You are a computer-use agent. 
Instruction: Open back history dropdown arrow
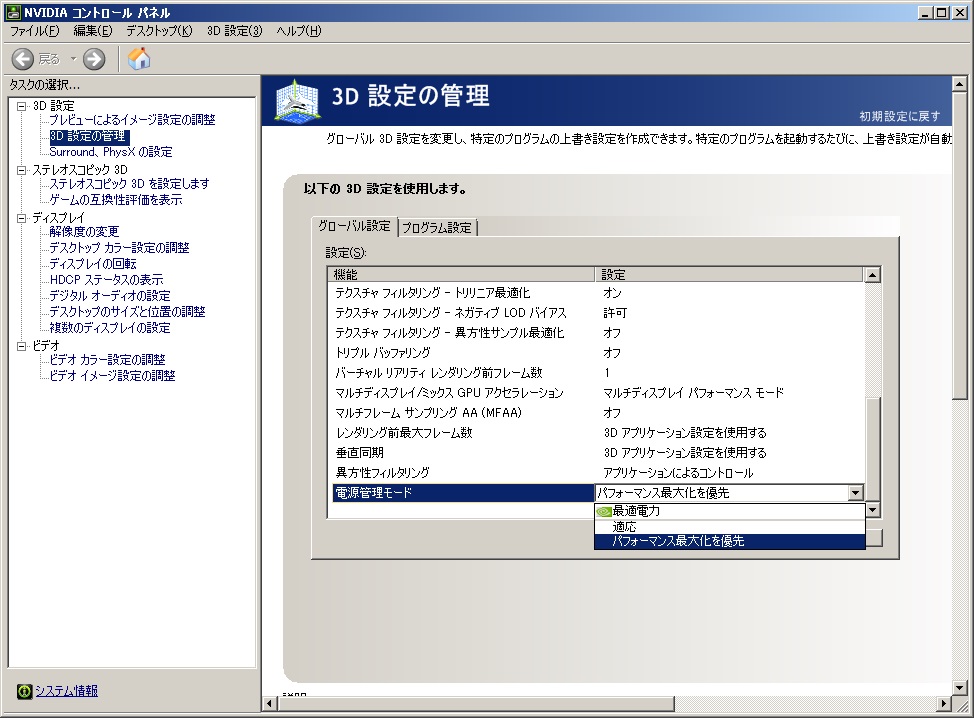click(x=73, y=59)
